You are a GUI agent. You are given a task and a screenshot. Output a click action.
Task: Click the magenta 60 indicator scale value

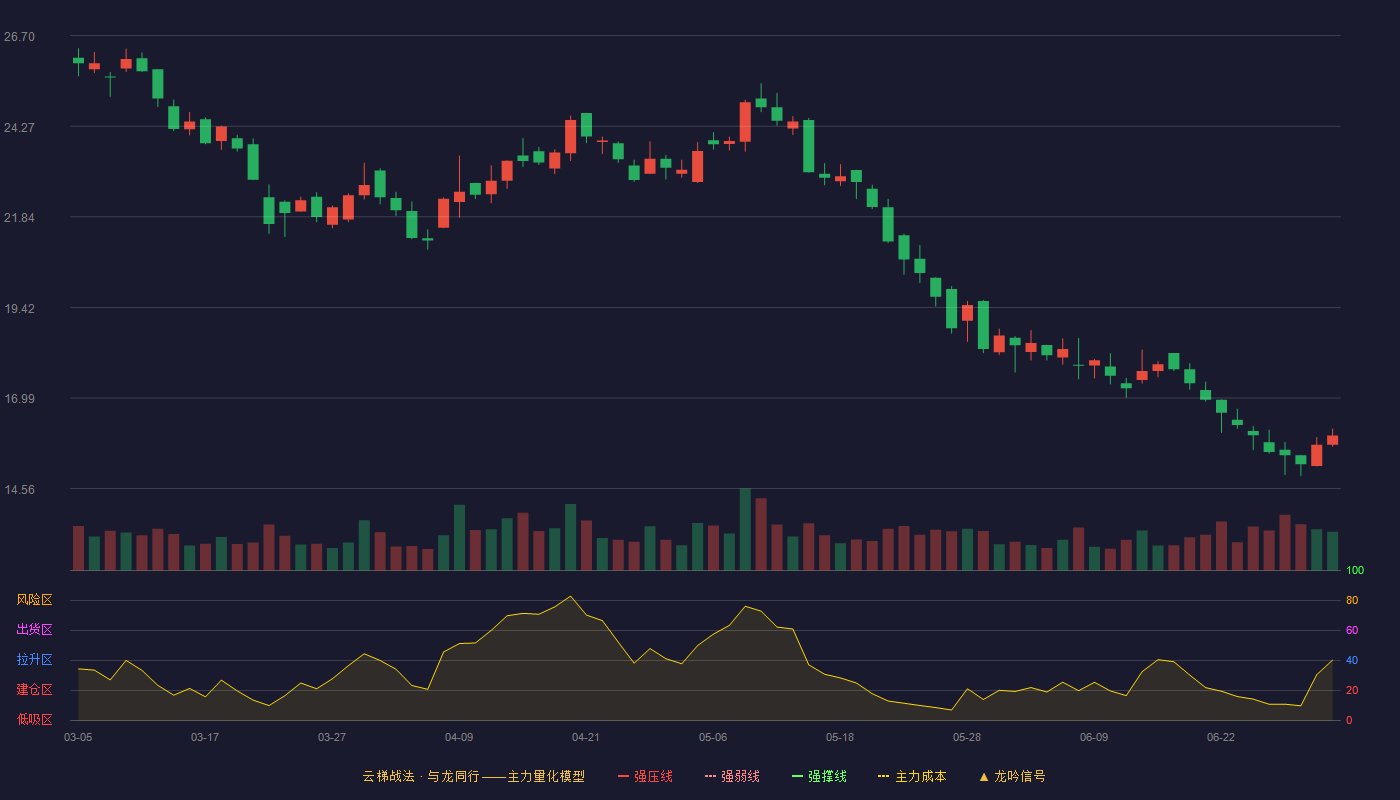pyautogui.click(x=1352, y=631)
